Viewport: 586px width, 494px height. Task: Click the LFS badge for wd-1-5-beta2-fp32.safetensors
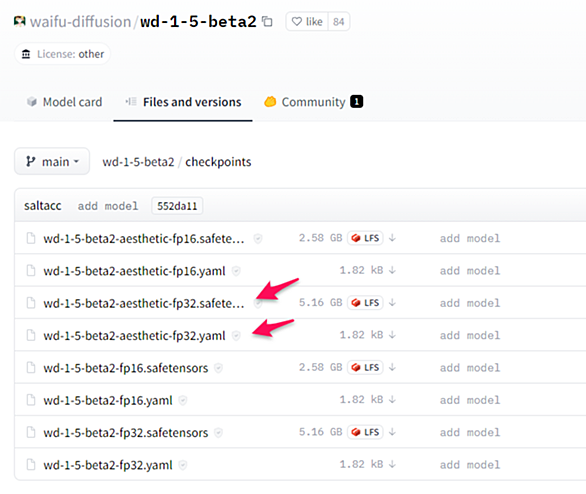[x=366, y=432]
